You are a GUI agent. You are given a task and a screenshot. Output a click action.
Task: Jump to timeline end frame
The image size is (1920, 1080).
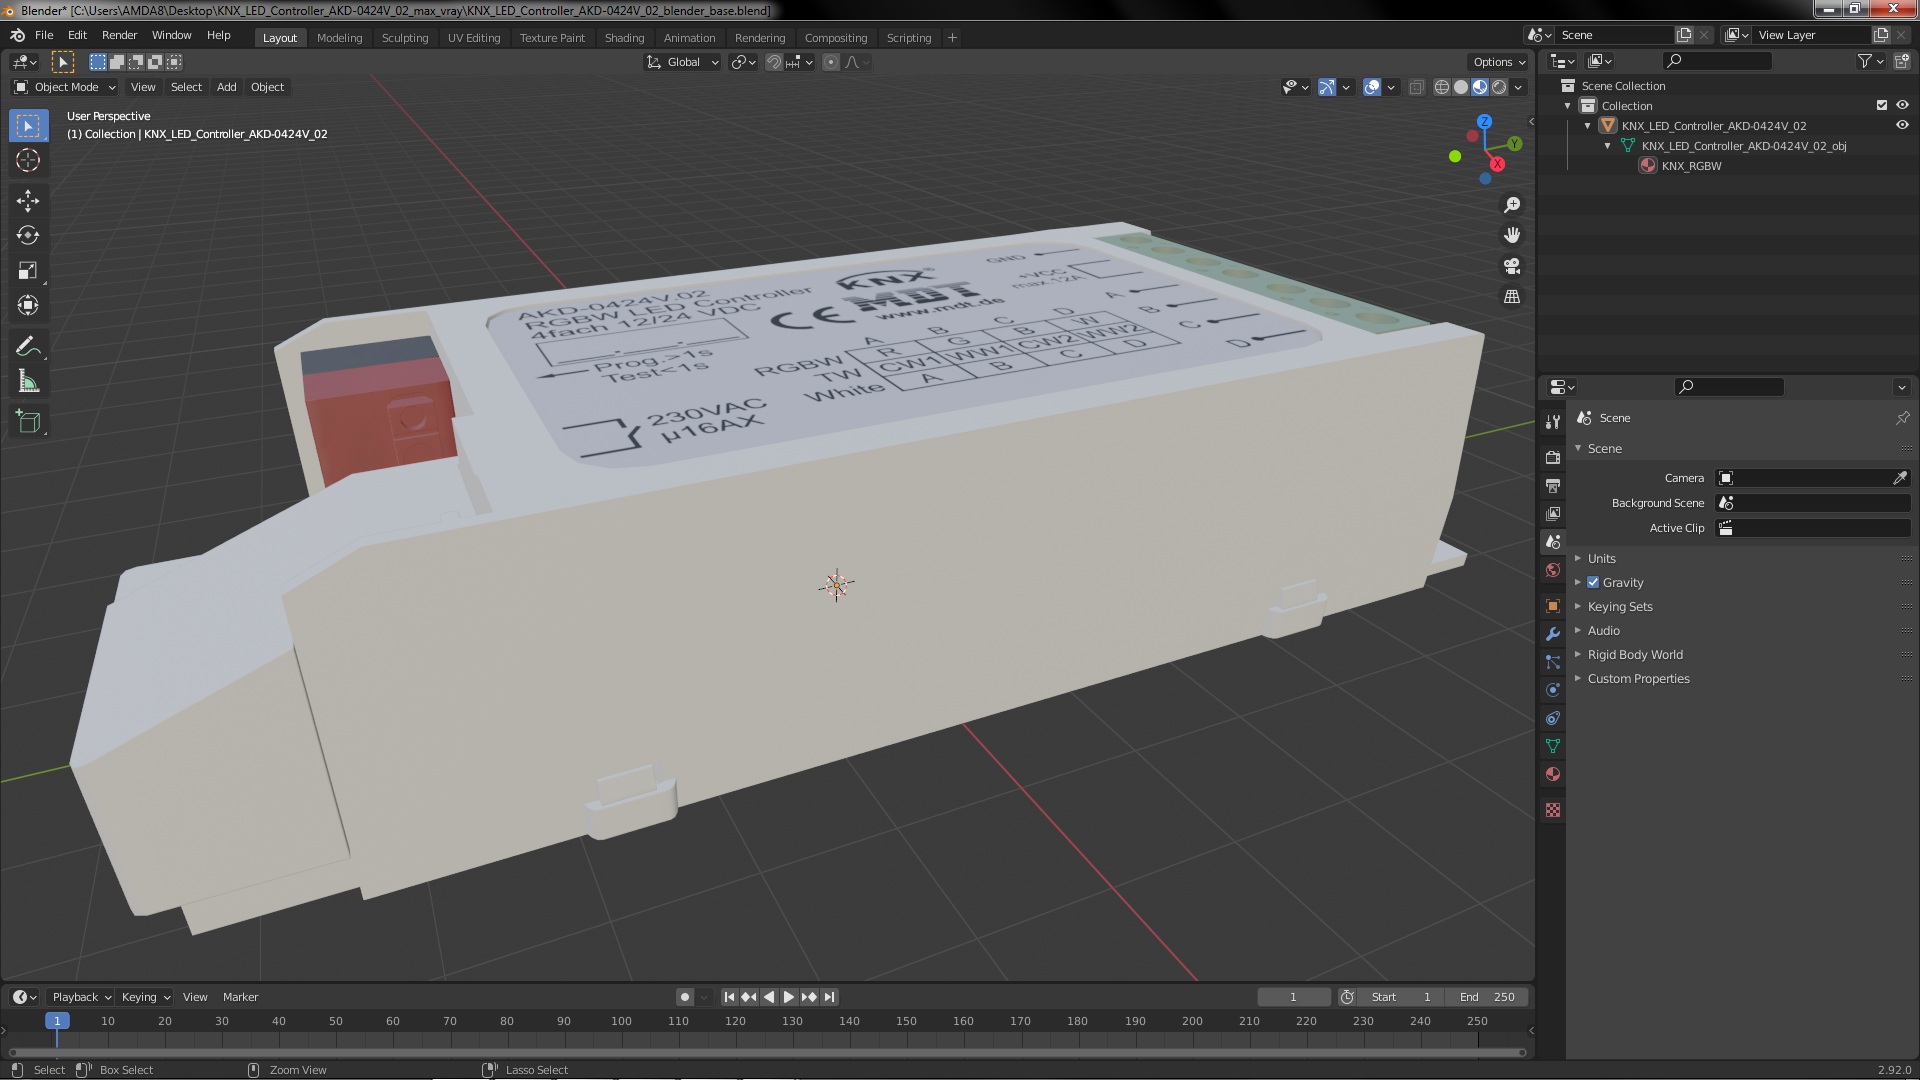coord(829,997)
